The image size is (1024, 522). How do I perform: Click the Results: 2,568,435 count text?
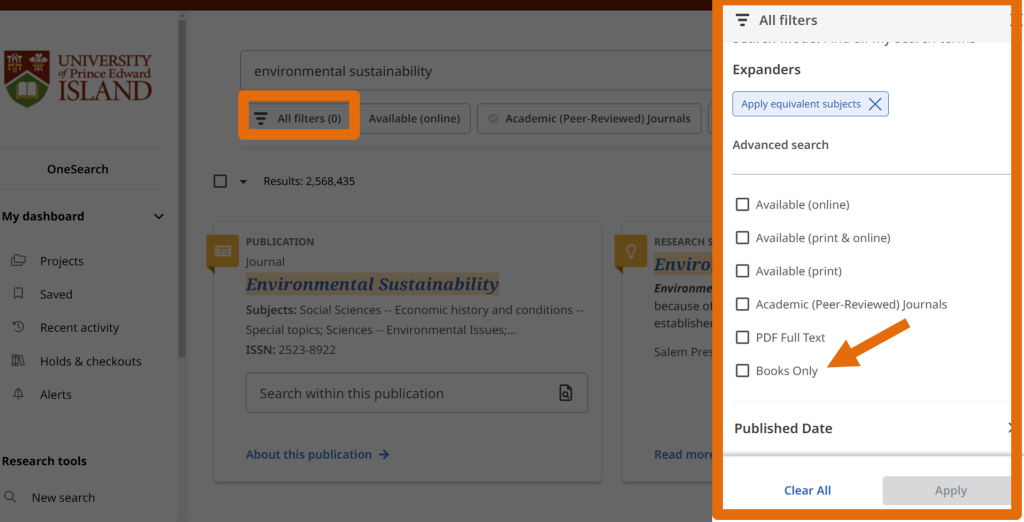pos(310,181)
